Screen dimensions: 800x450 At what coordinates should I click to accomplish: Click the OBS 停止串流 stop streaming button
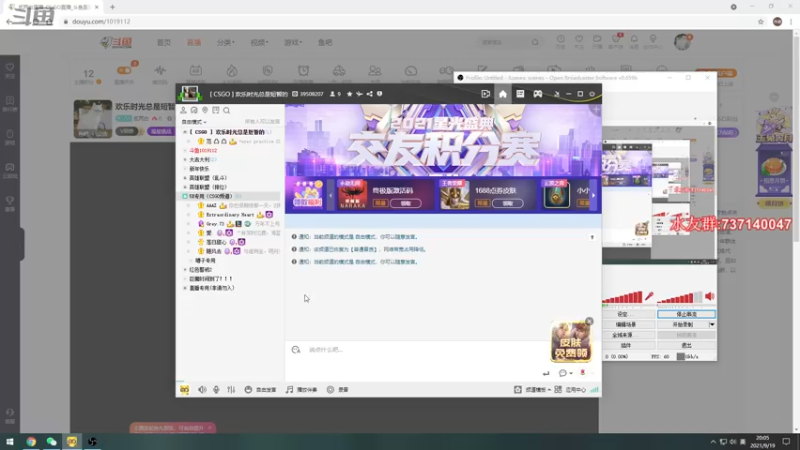coord(687,314)
